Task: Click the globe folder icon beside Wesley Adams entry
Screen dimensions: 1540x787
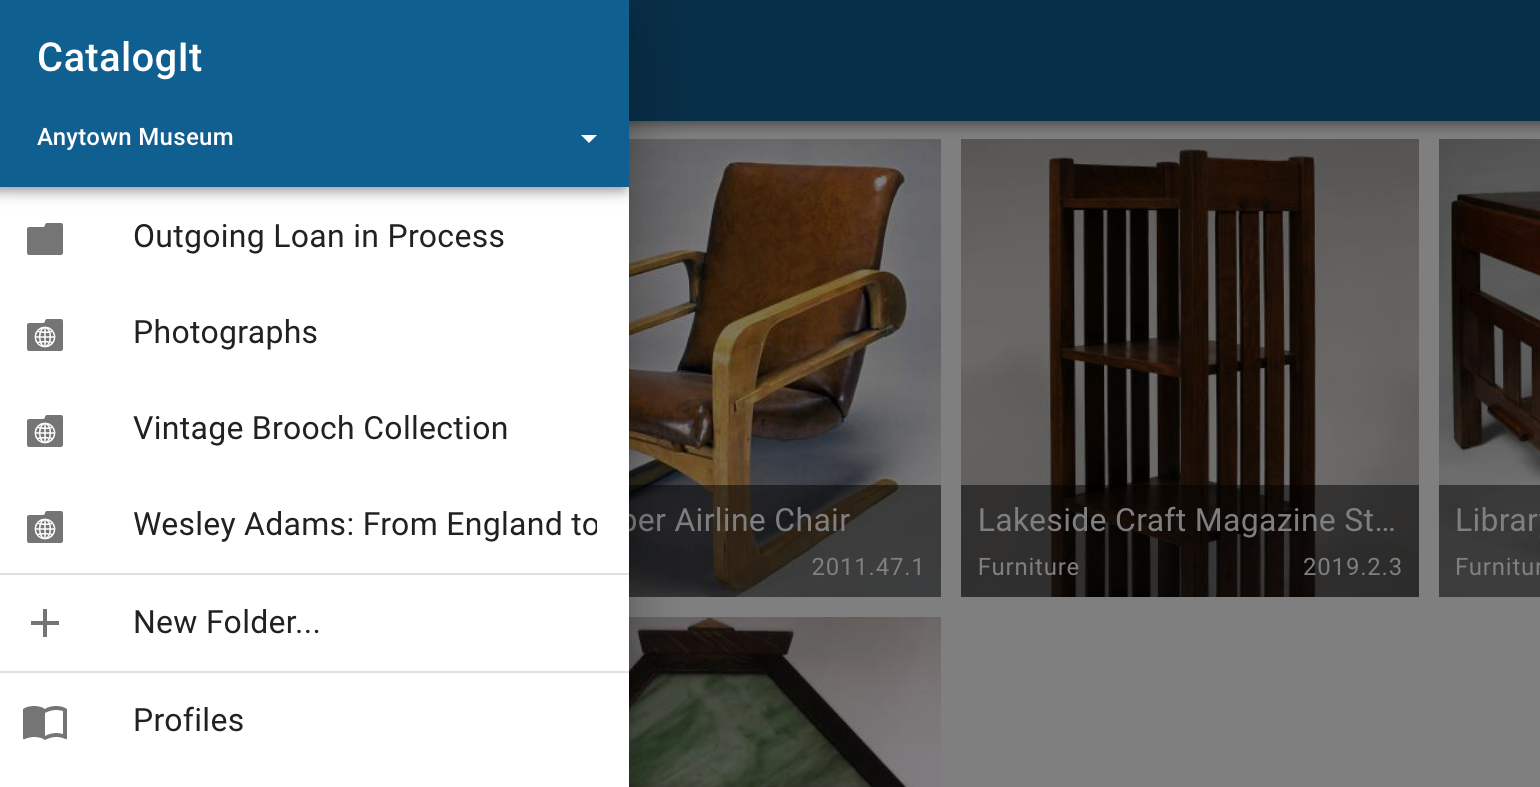Action: [45, 527]
